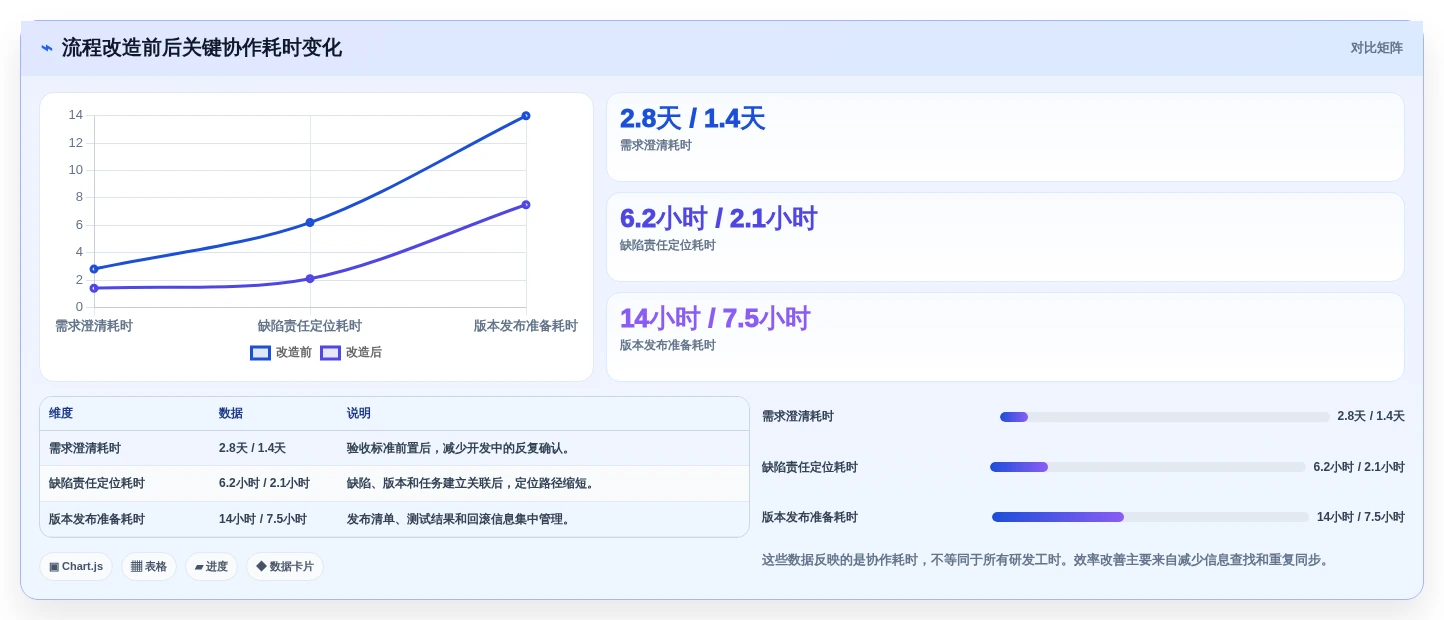1444x620 pixels.
Task: Click 改造前 data point at 需求澄清耗时
Action: [94, 269]
